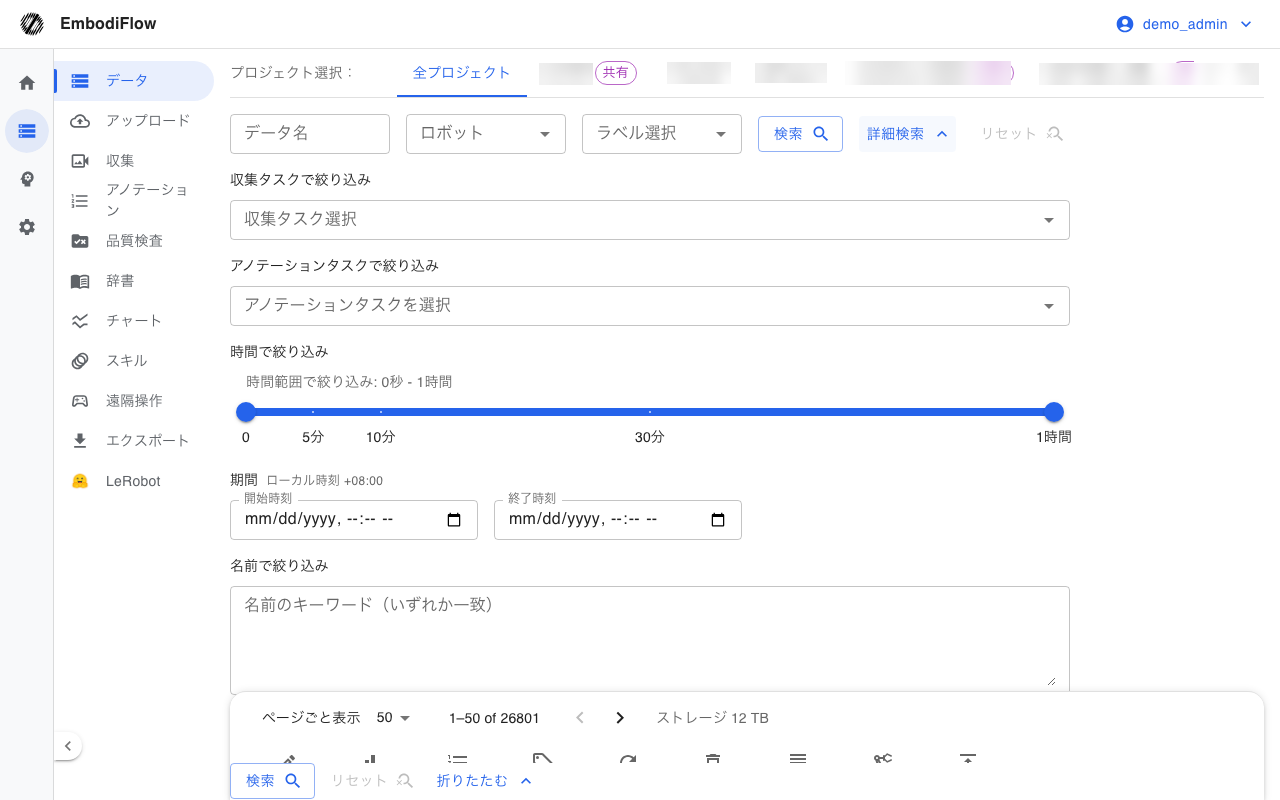
Task: Go to 収集 collection page
Action: coord(134,161)
